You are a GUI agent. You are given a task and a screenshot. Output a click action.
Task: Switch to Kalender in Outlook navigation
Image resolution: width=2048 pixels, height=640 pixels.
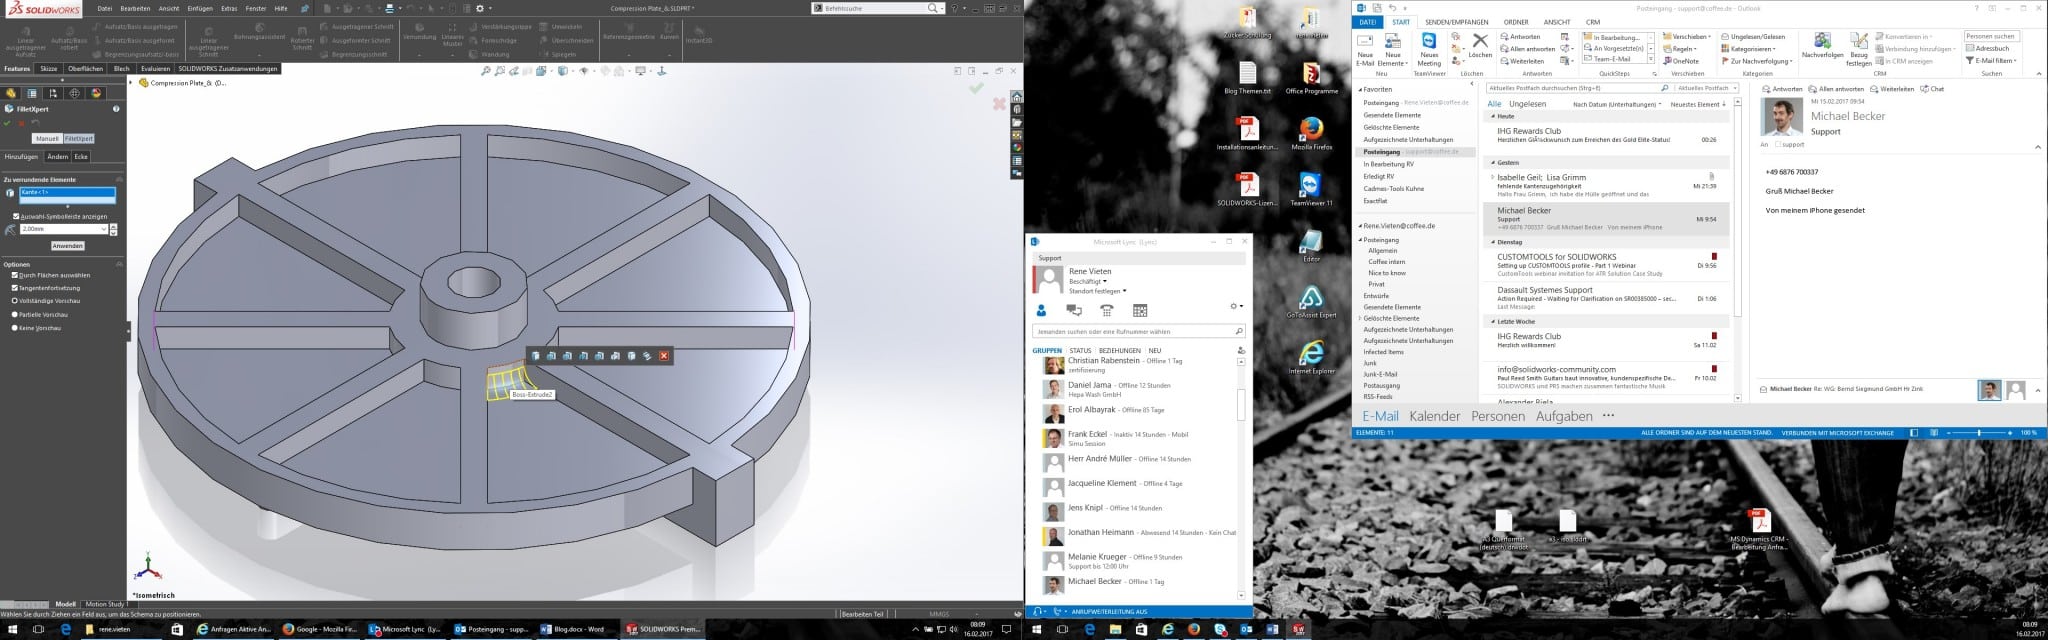click(x=1435, y=416)
